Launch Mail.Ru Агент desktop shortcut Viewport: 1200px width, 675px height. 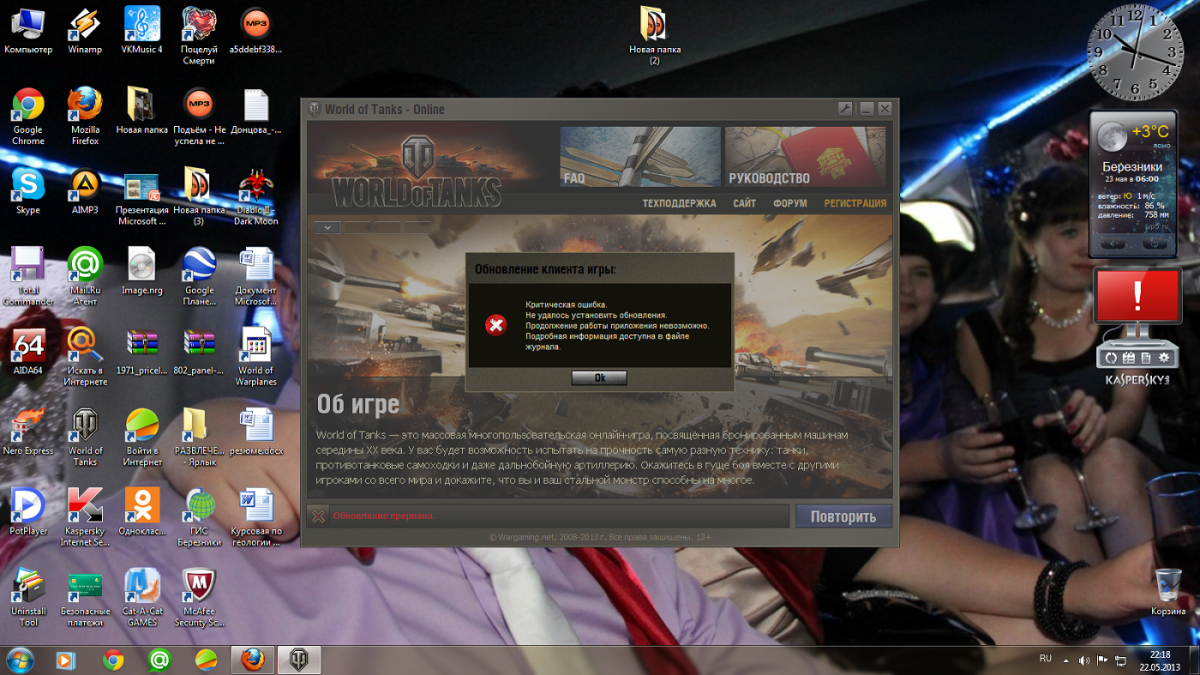[x=85, y=277]
